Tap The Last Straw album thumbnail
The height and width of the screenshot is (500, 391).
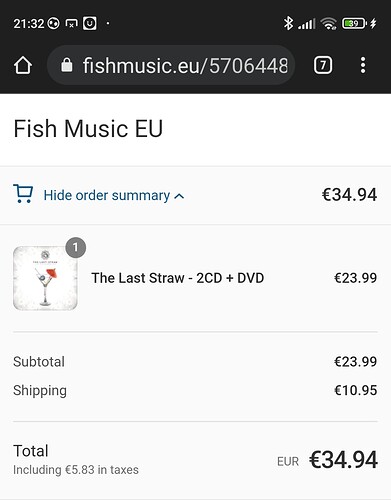pyautogui.click(x=45, y=278)
